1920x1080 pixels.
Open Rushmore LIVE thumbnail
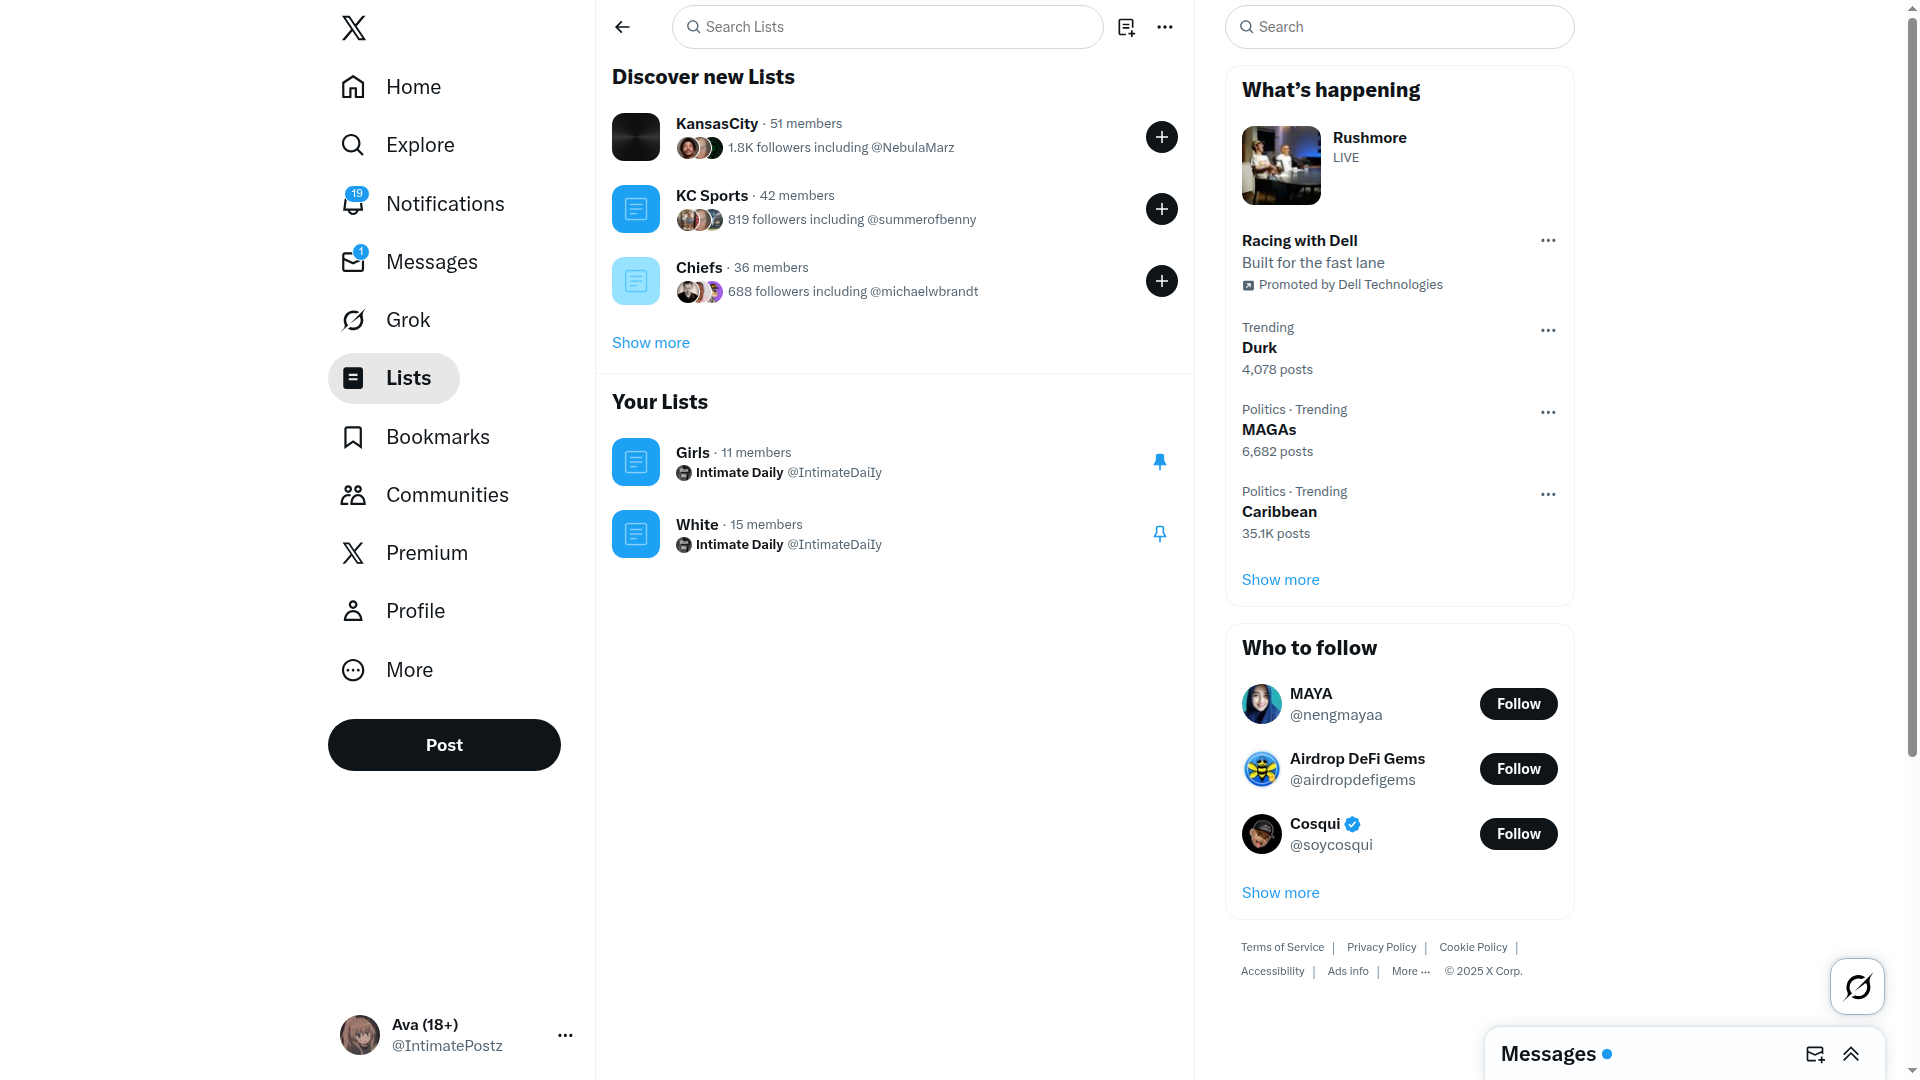tap(1281, 165)
